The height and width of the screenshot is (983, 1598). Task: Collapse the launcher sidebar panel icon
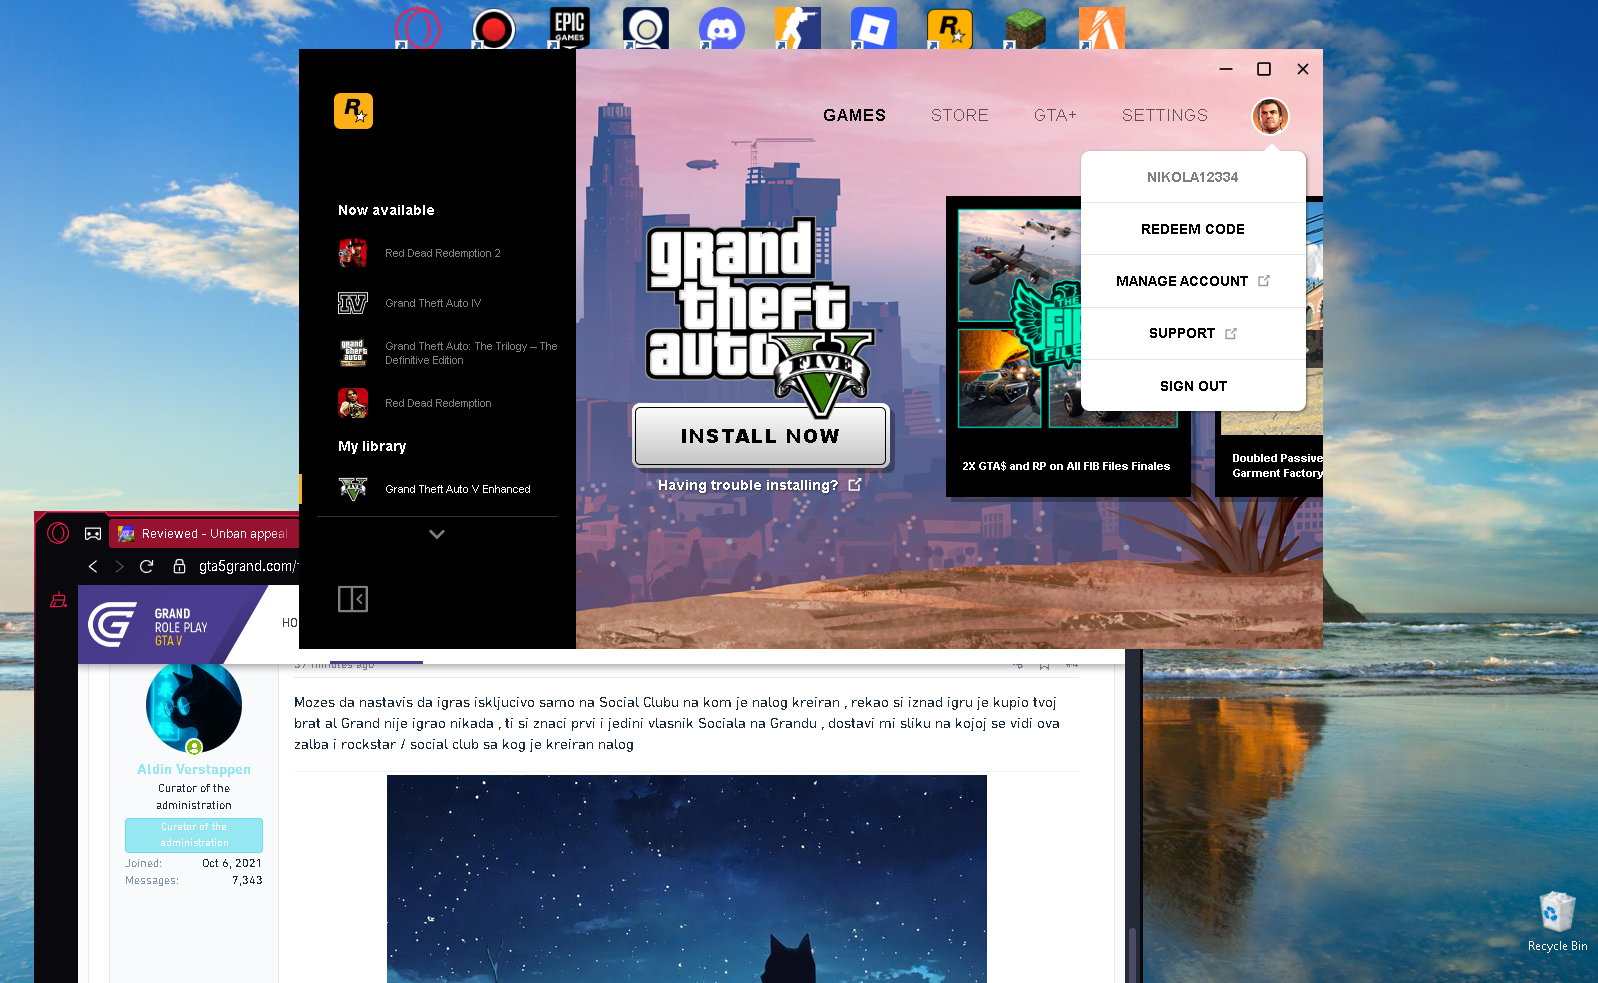353,599
